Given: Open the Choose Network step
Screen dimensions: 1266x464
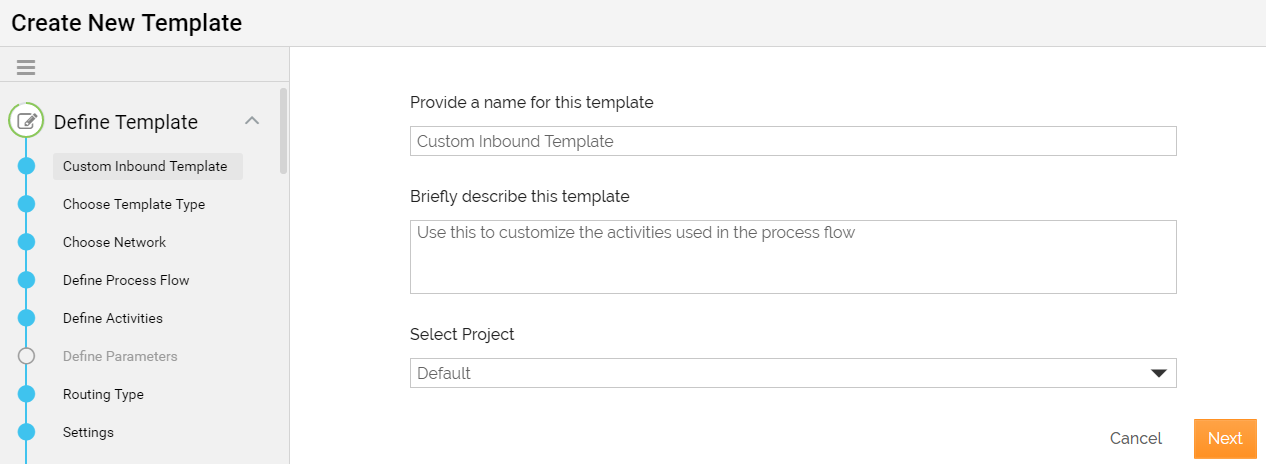Looking at the screenshot, I should (x=114, y=242).
